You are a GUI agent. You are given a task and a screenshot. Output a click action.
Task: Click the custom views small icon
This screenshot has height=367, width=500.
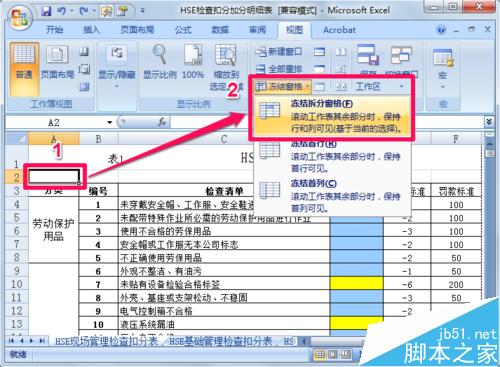click(x=84, y=69)
